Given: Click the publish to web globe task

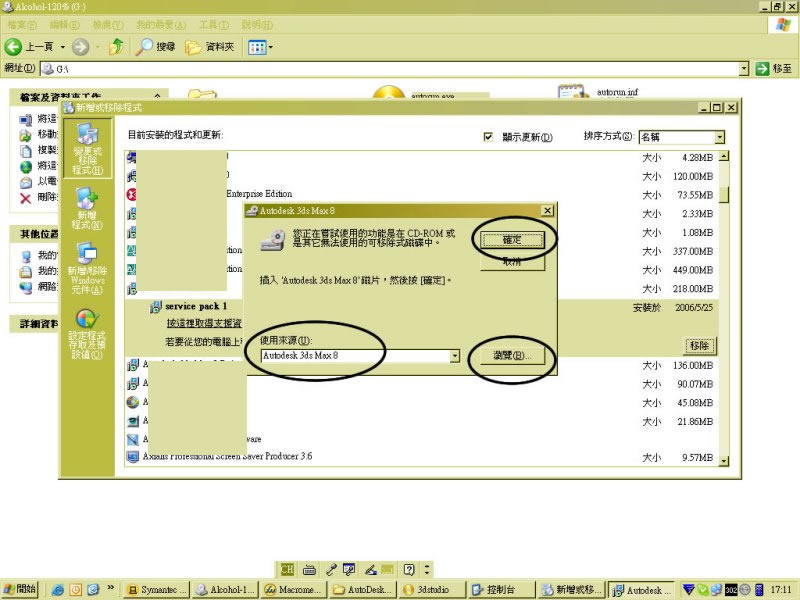Looking at the screenshot, I should (26, 166).
